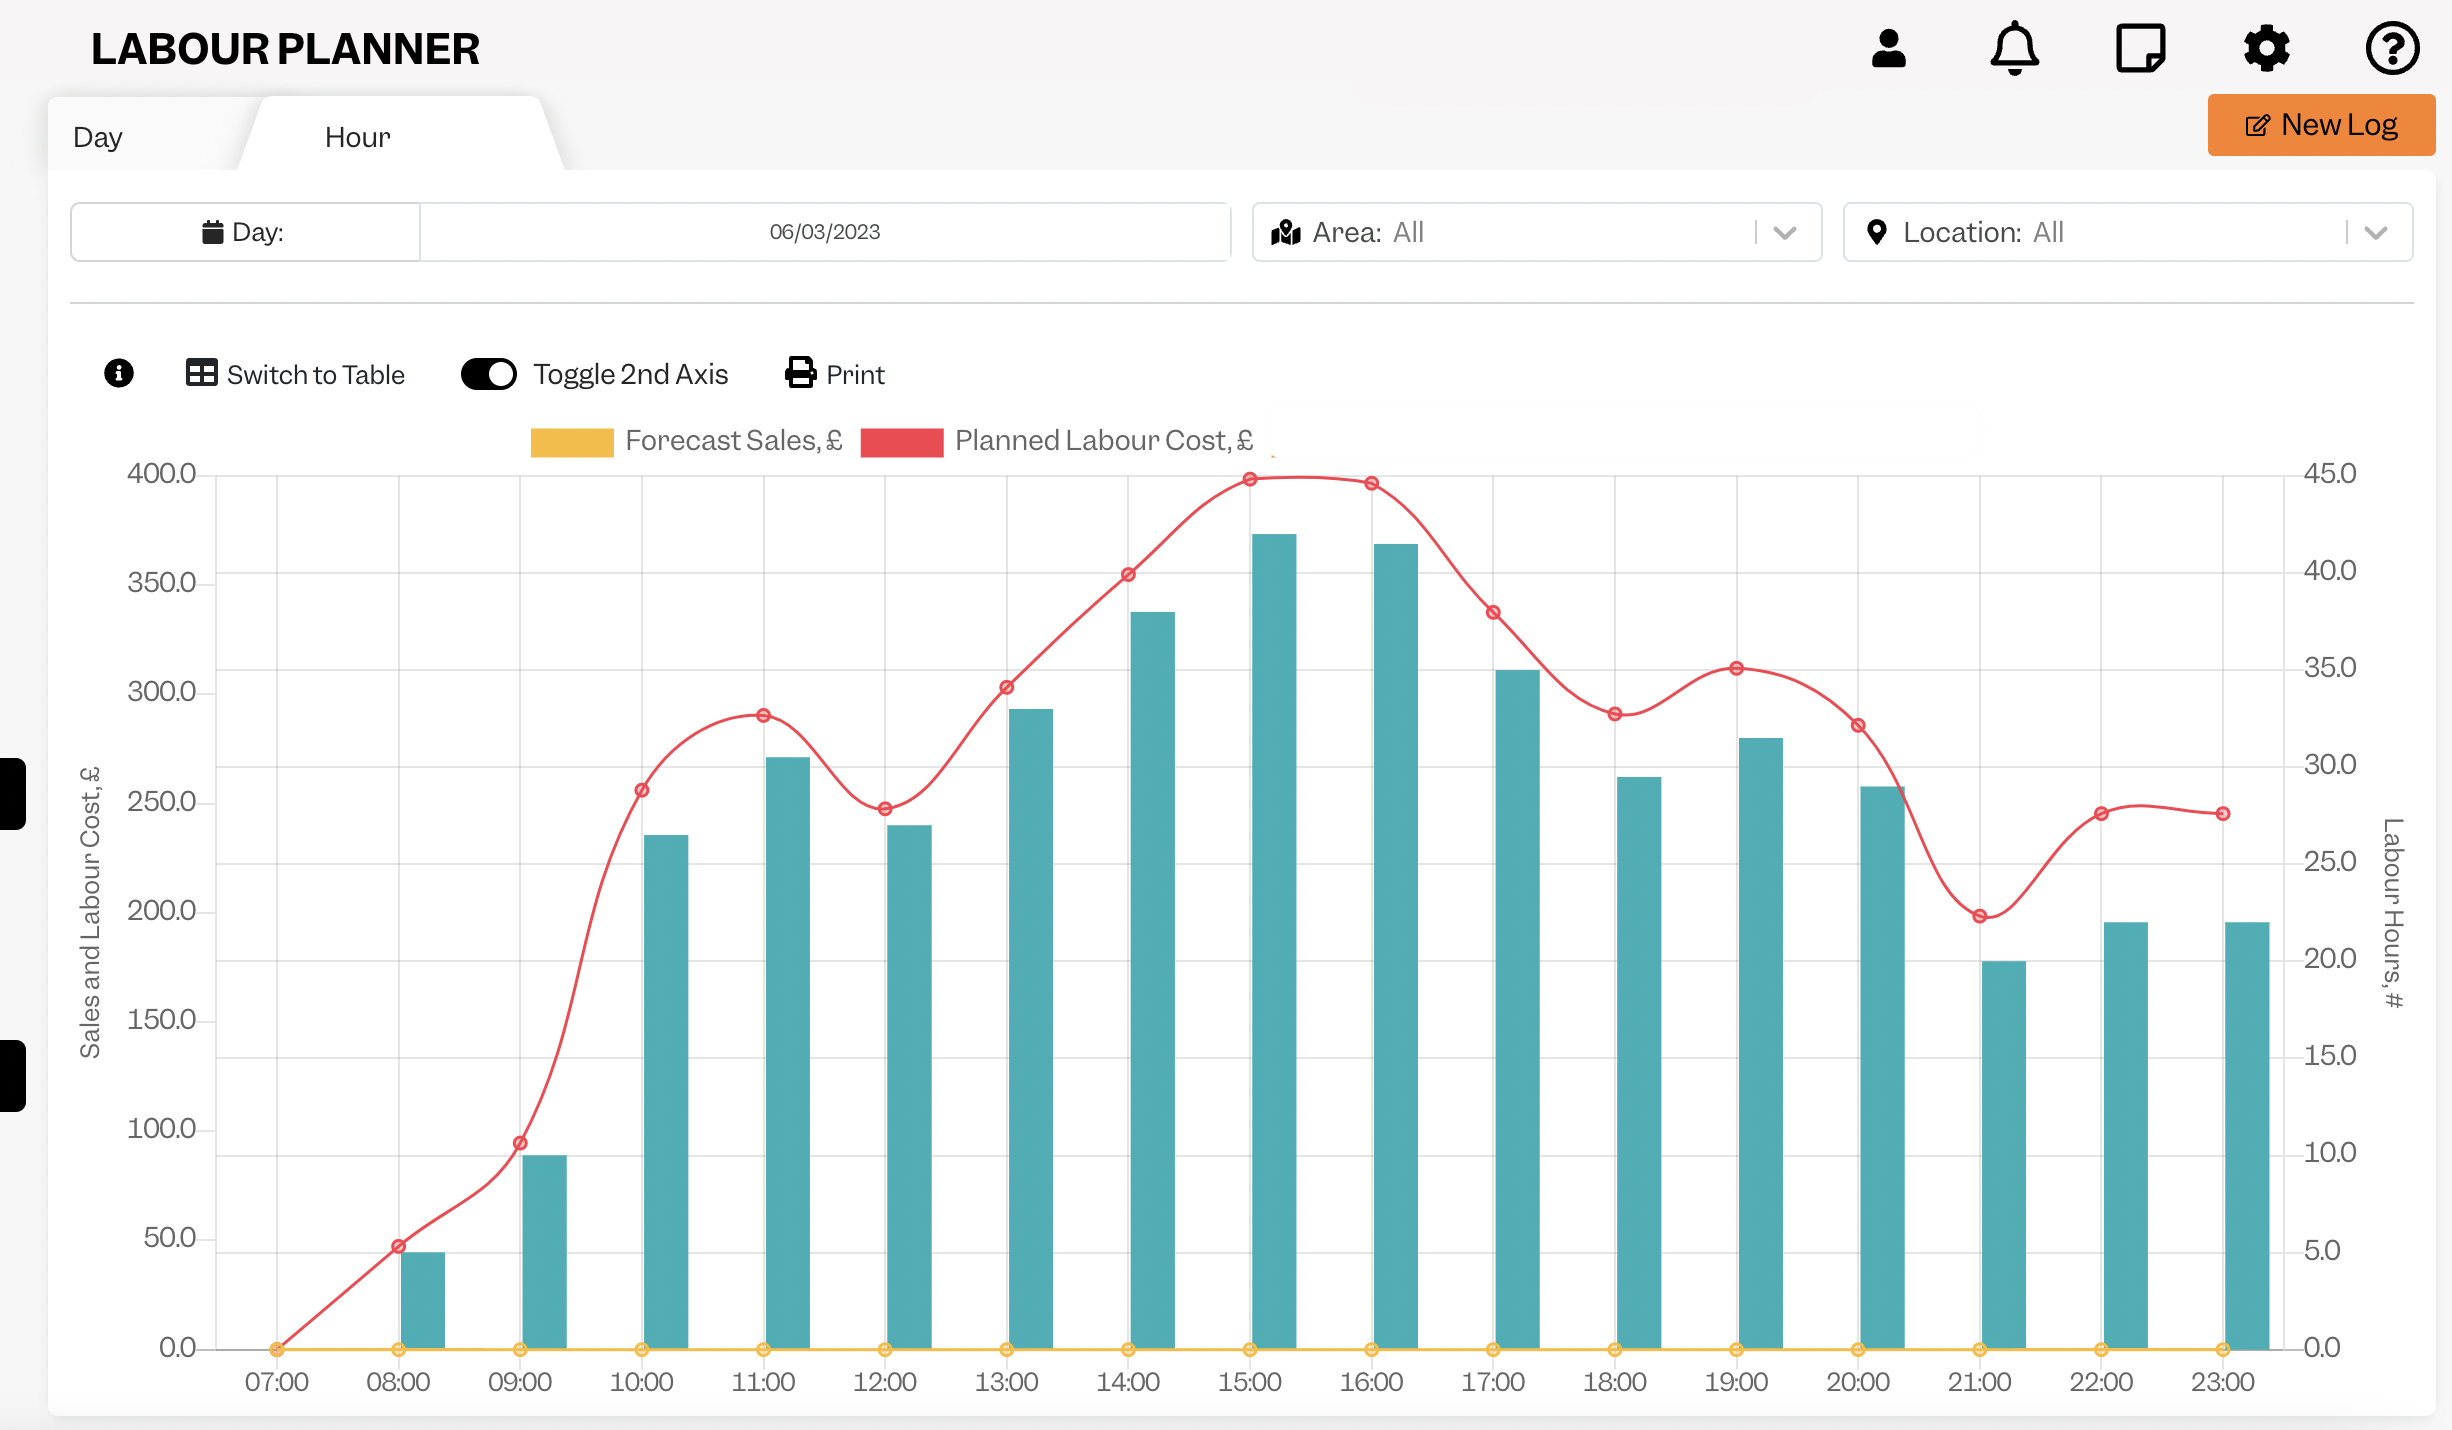Viewport: 2452px width, 1430px height.
Task: Click the Print text label
Action: pos(855,374)
